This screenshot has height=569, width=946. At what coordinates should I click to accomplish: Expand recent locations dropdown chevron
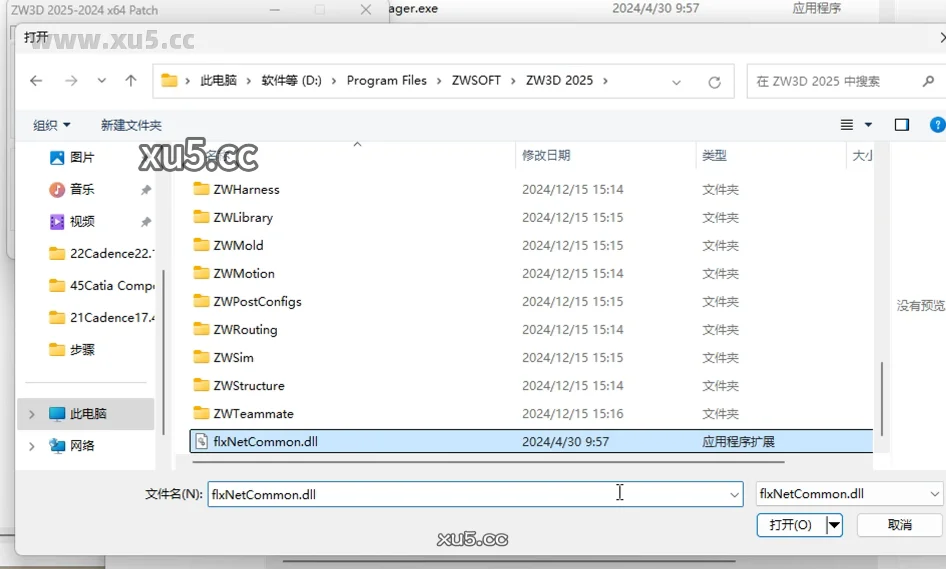tap(101, 81)
